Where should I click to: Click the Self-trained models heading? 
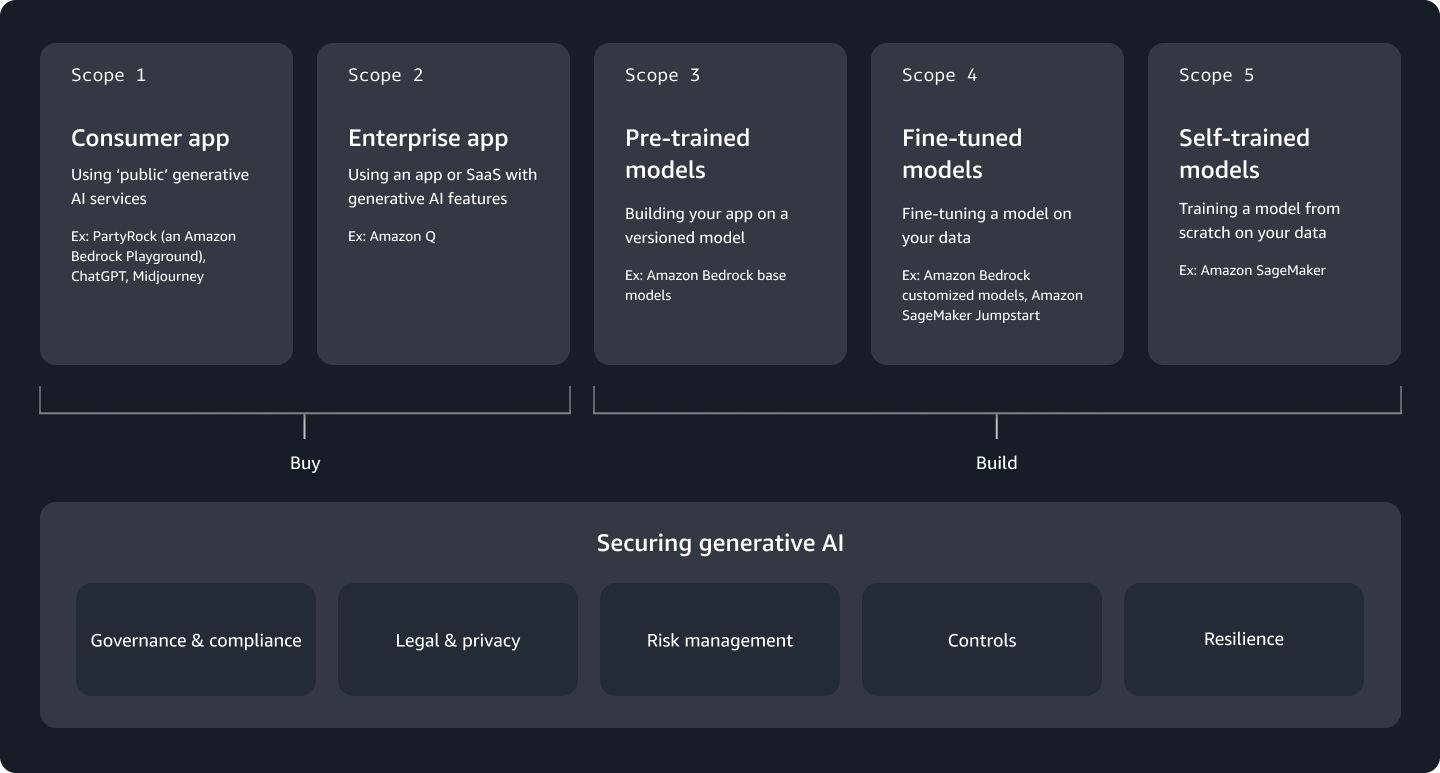[1244, 153]
